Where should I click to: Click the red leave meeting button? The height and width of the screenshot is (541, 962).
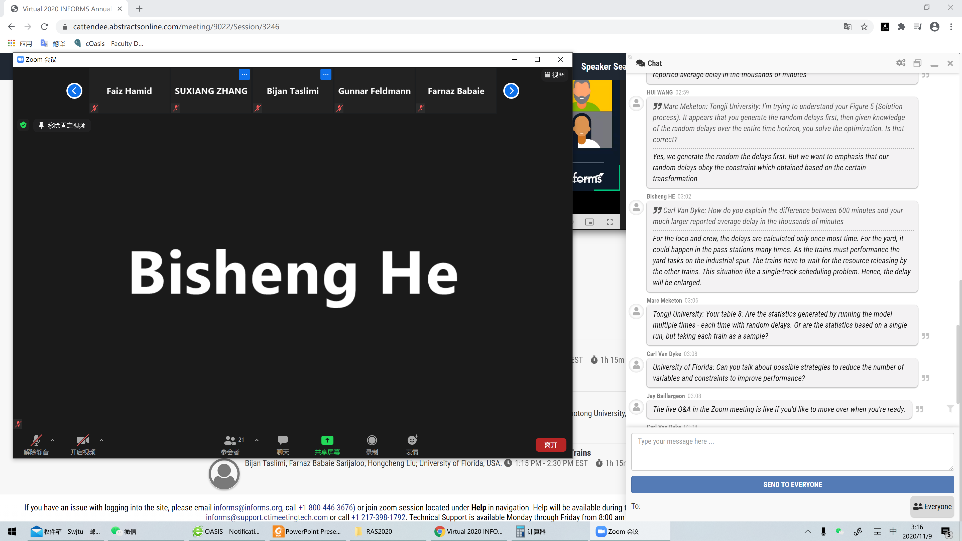[550, 444]
